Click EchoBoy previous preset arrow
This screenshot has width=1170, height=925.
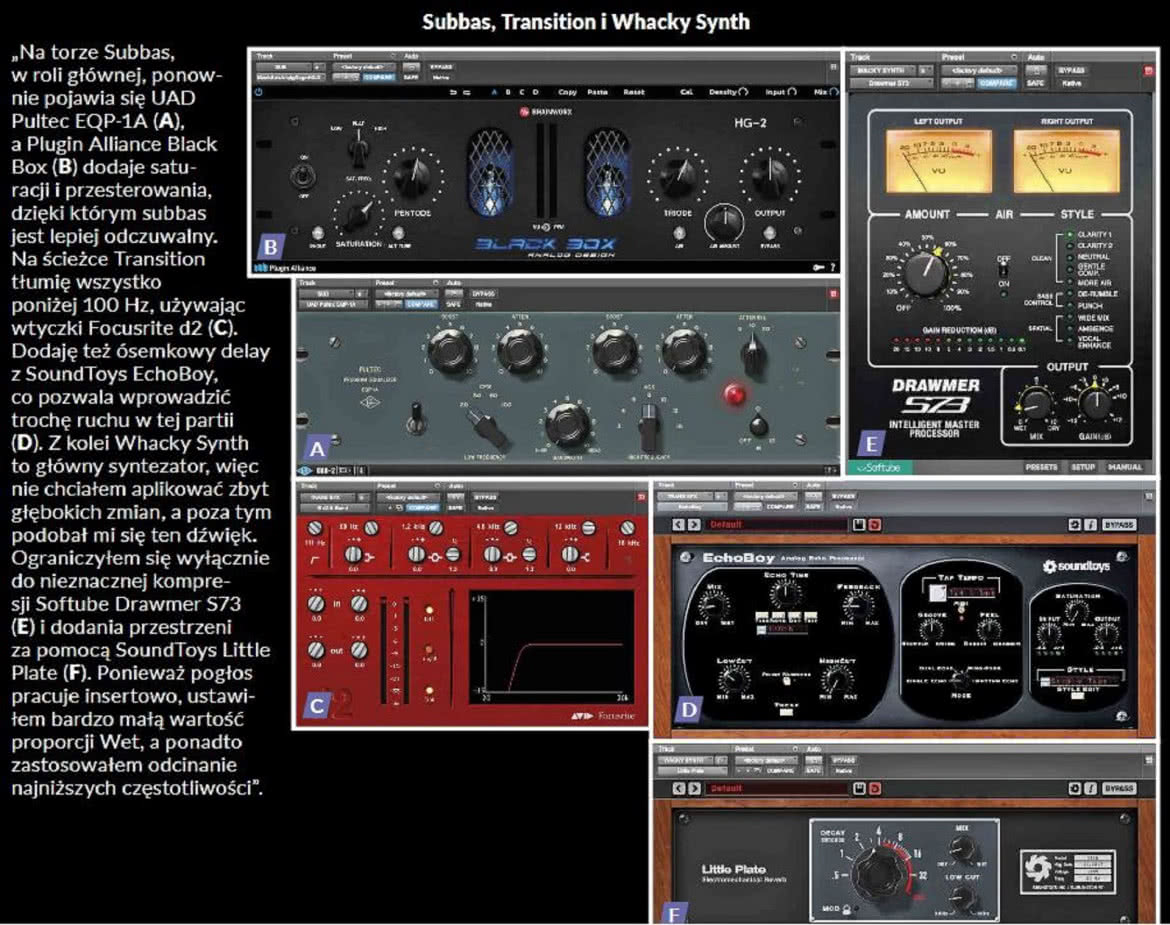(x=678, y=525)
